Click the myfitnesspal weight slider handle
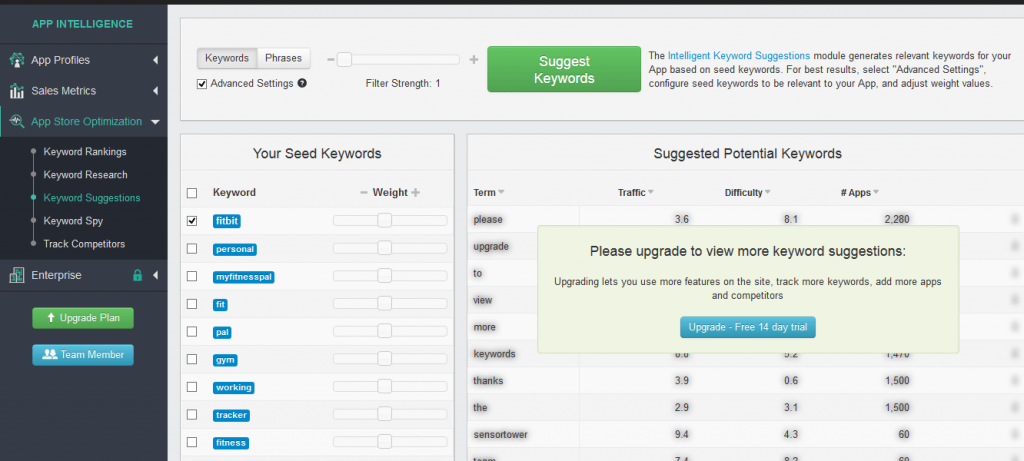This screenshot has width=1024, height=461. [385, 276]
